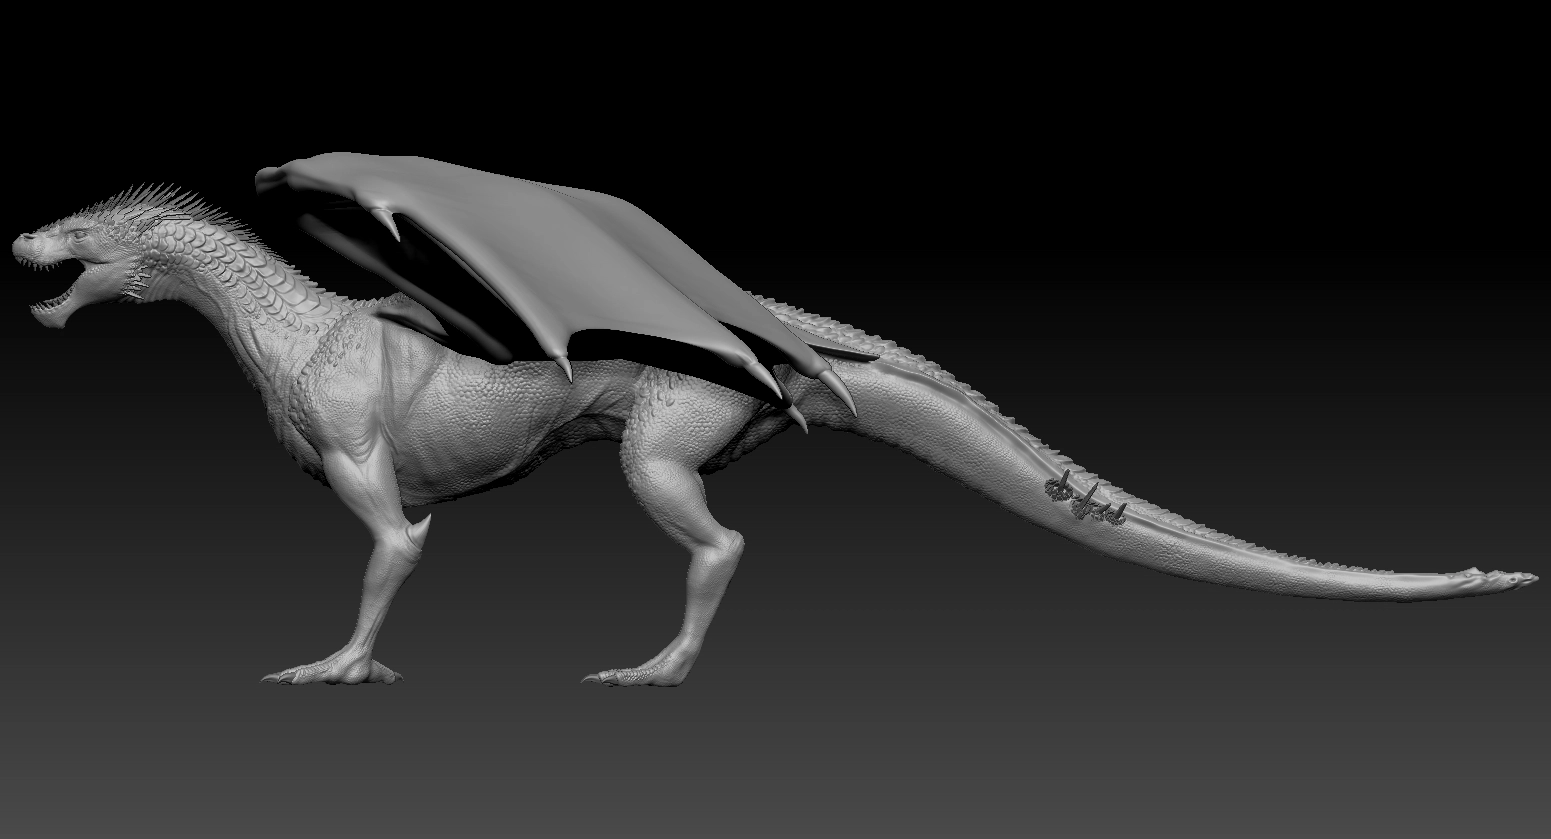Click the elbow spur on the front leg
The image size is (1551, 839).
point(420,528)
